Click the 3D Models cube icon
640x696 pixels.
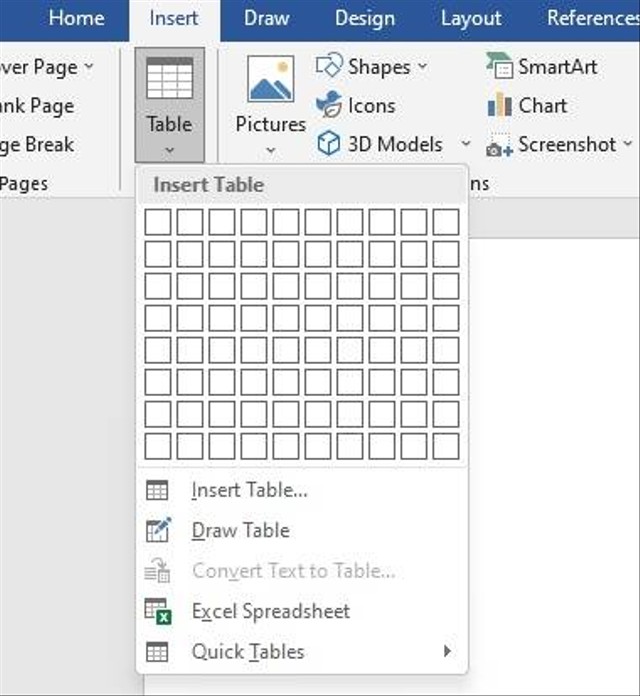pyautogui.click(x=329, y=144)
